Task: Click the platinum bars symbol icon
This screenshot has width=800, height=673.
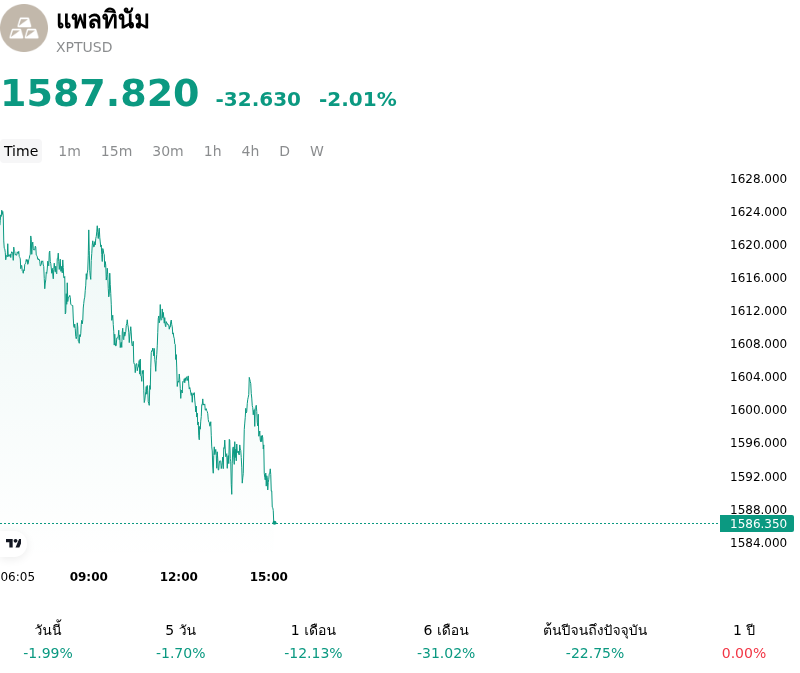Action: tap(23, 28)
